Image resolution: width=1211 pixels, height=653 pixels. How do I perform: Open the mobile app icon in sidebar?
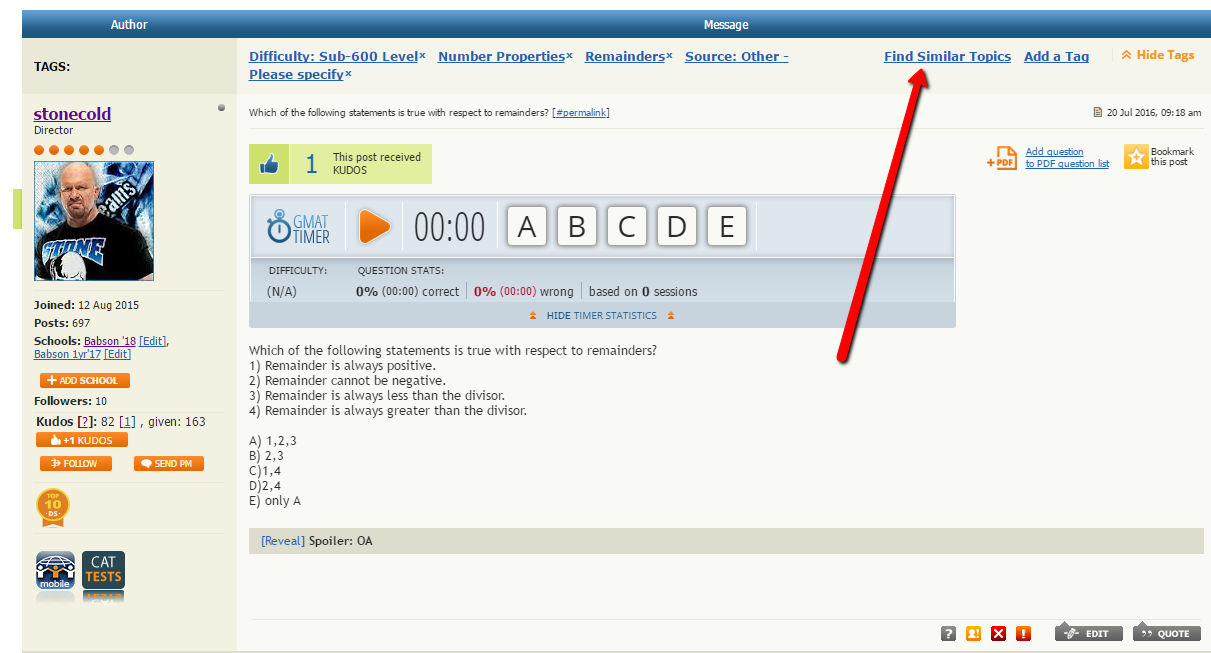[x=55, y=572]
